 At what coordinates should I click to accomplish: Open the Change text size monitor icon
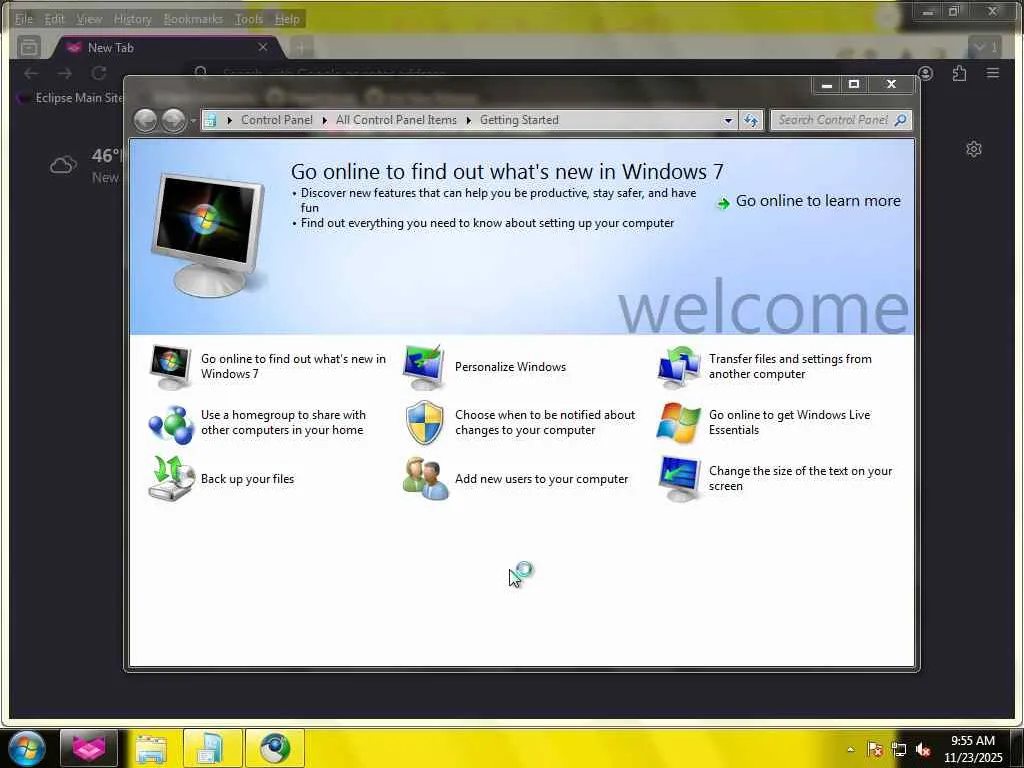pos(679,479)
